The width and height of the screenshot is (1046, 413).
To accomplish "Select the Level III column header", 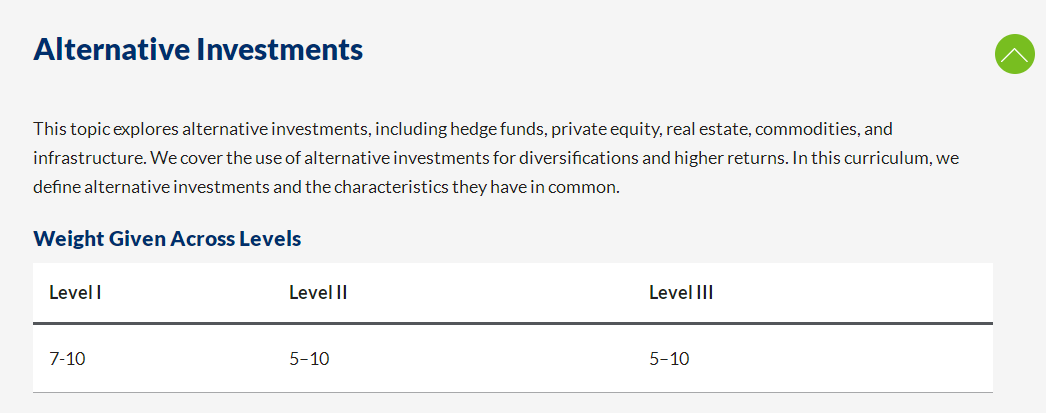I will 681,292.
